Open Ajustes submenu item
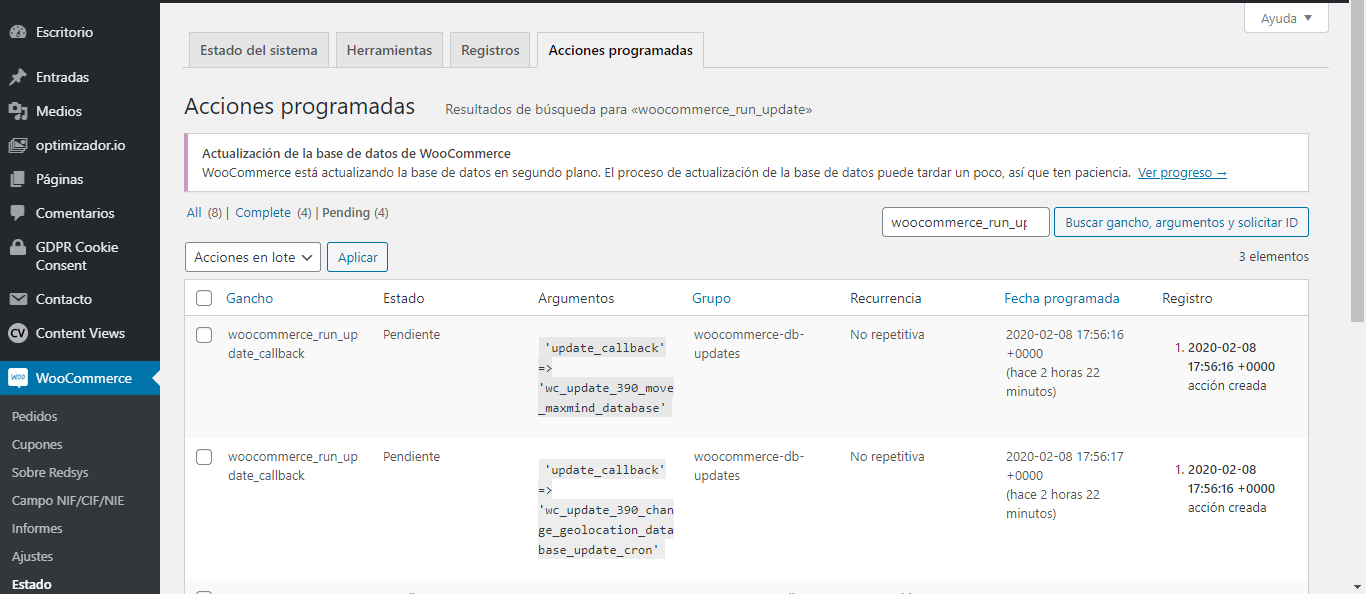This screenshot has width=1366, height=594. (x=32, y=556)
